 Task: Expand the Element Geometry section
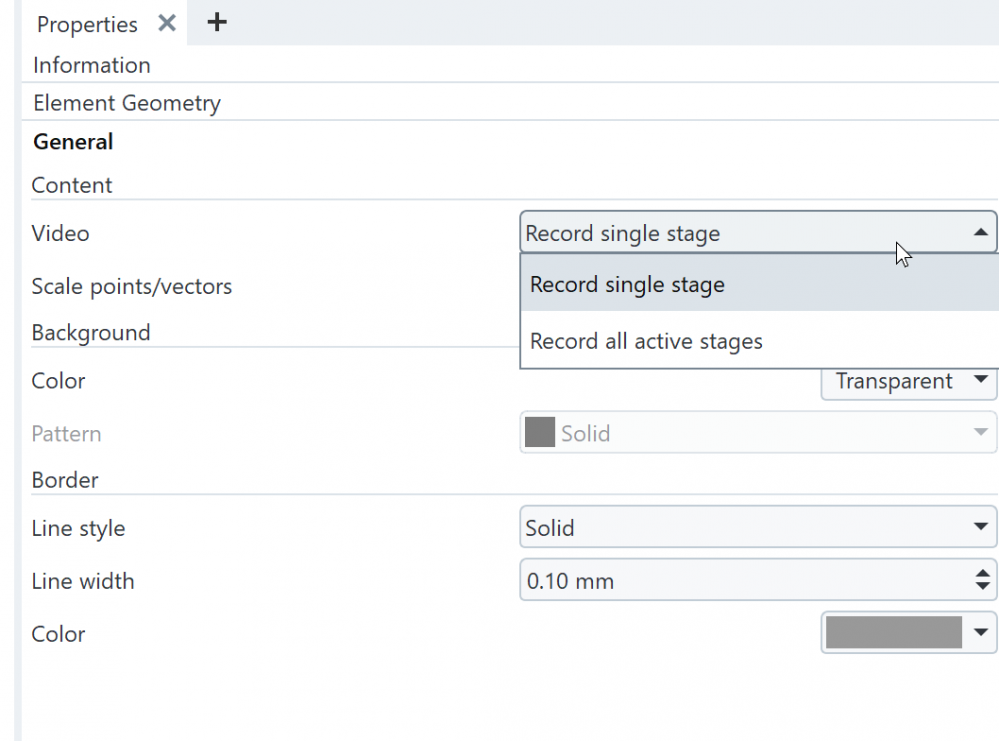pos(126,103)
